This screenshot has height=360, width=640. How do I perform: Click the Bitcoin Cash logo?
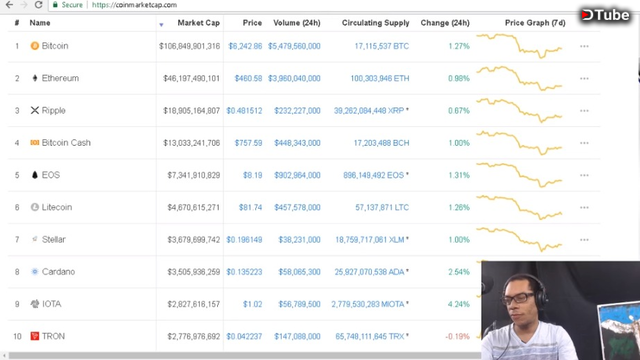(35, 142)
